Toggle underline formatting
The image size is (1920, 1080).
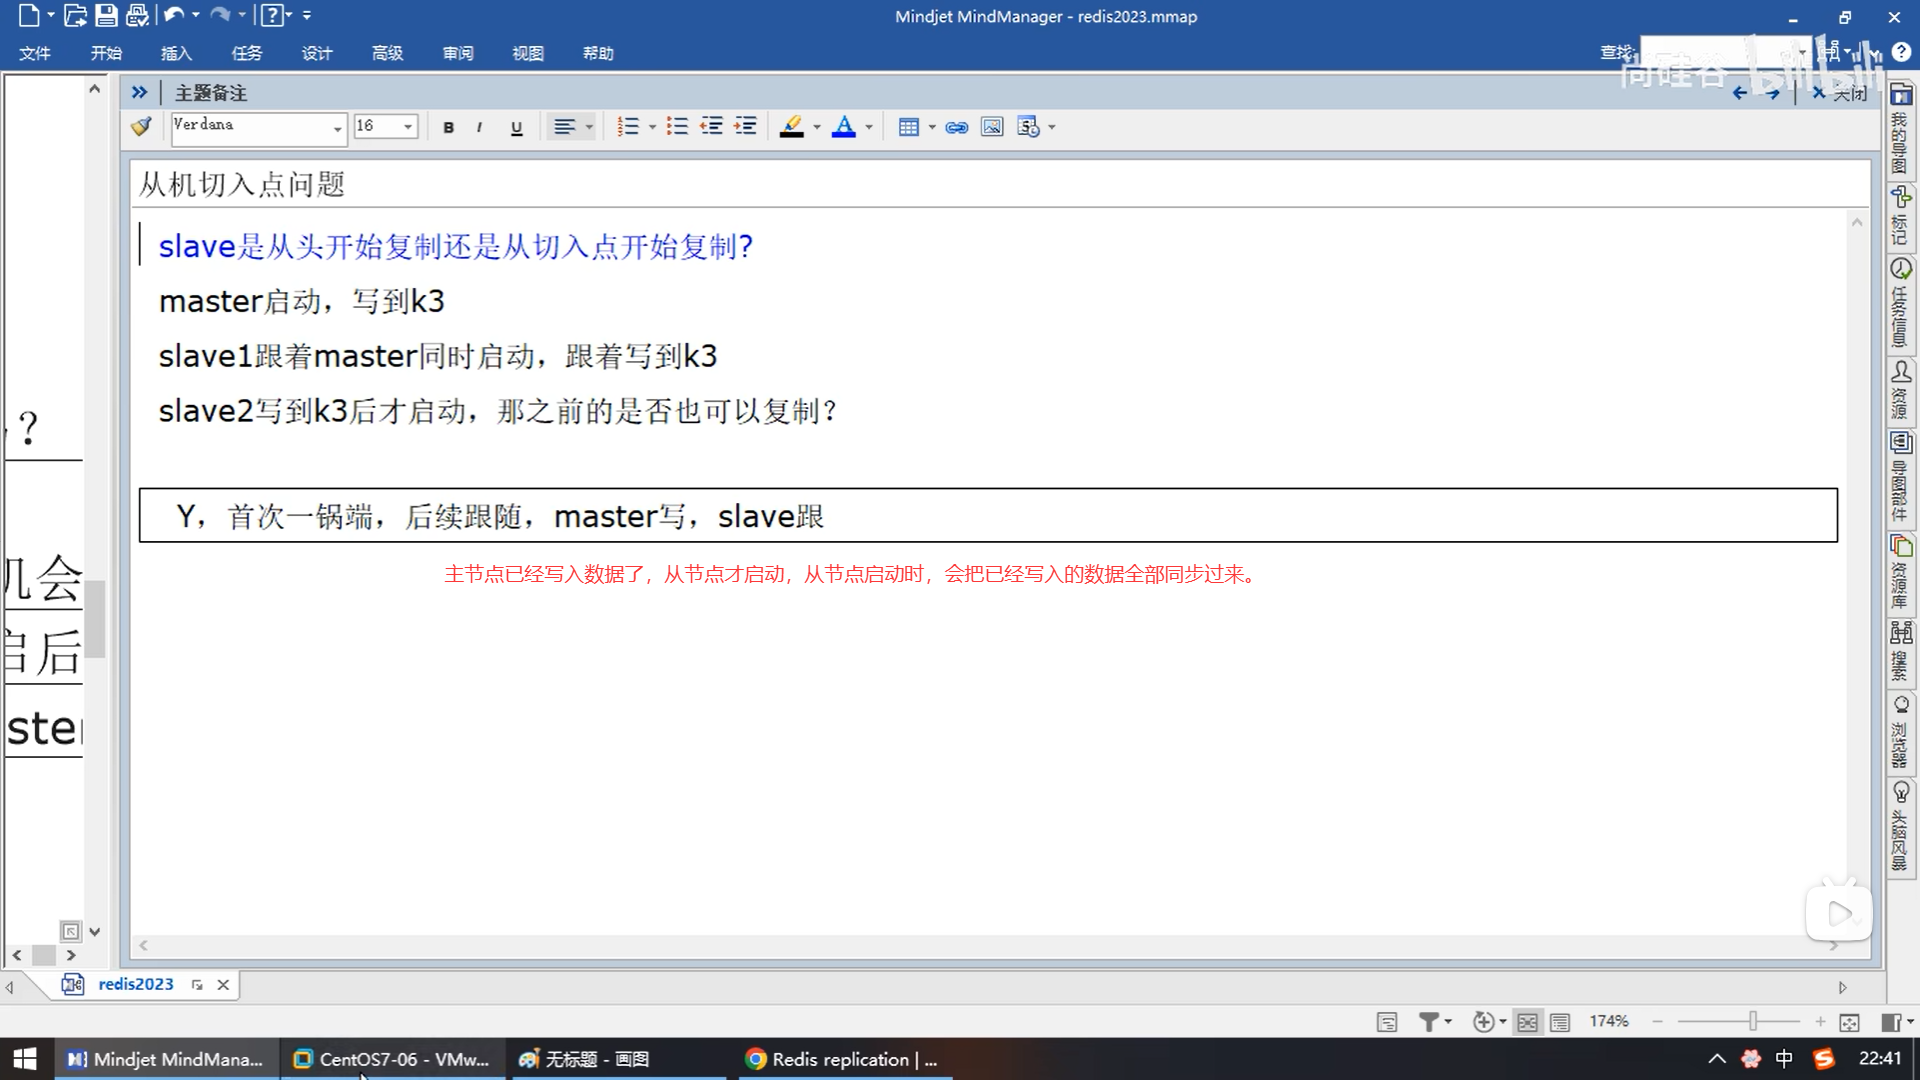coord(516,127)
